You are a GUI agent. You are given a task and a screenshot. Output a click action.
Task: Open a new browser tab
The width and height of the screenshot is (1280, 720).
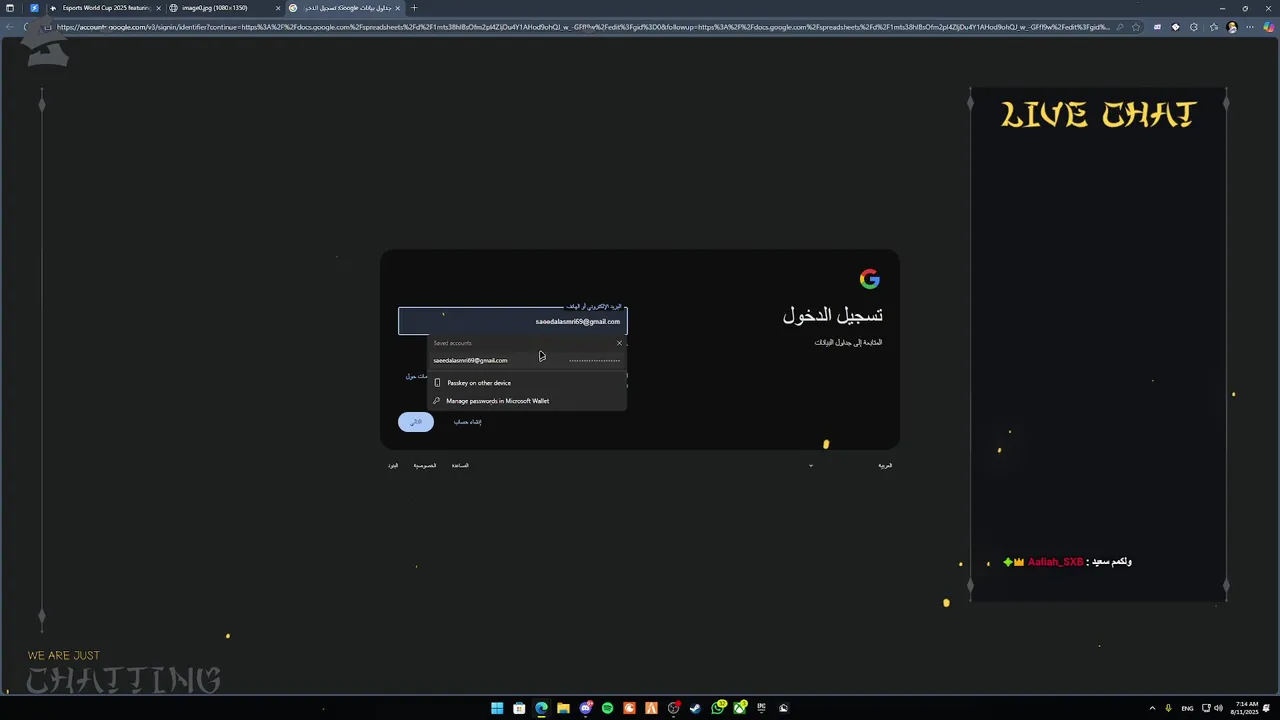414,8
